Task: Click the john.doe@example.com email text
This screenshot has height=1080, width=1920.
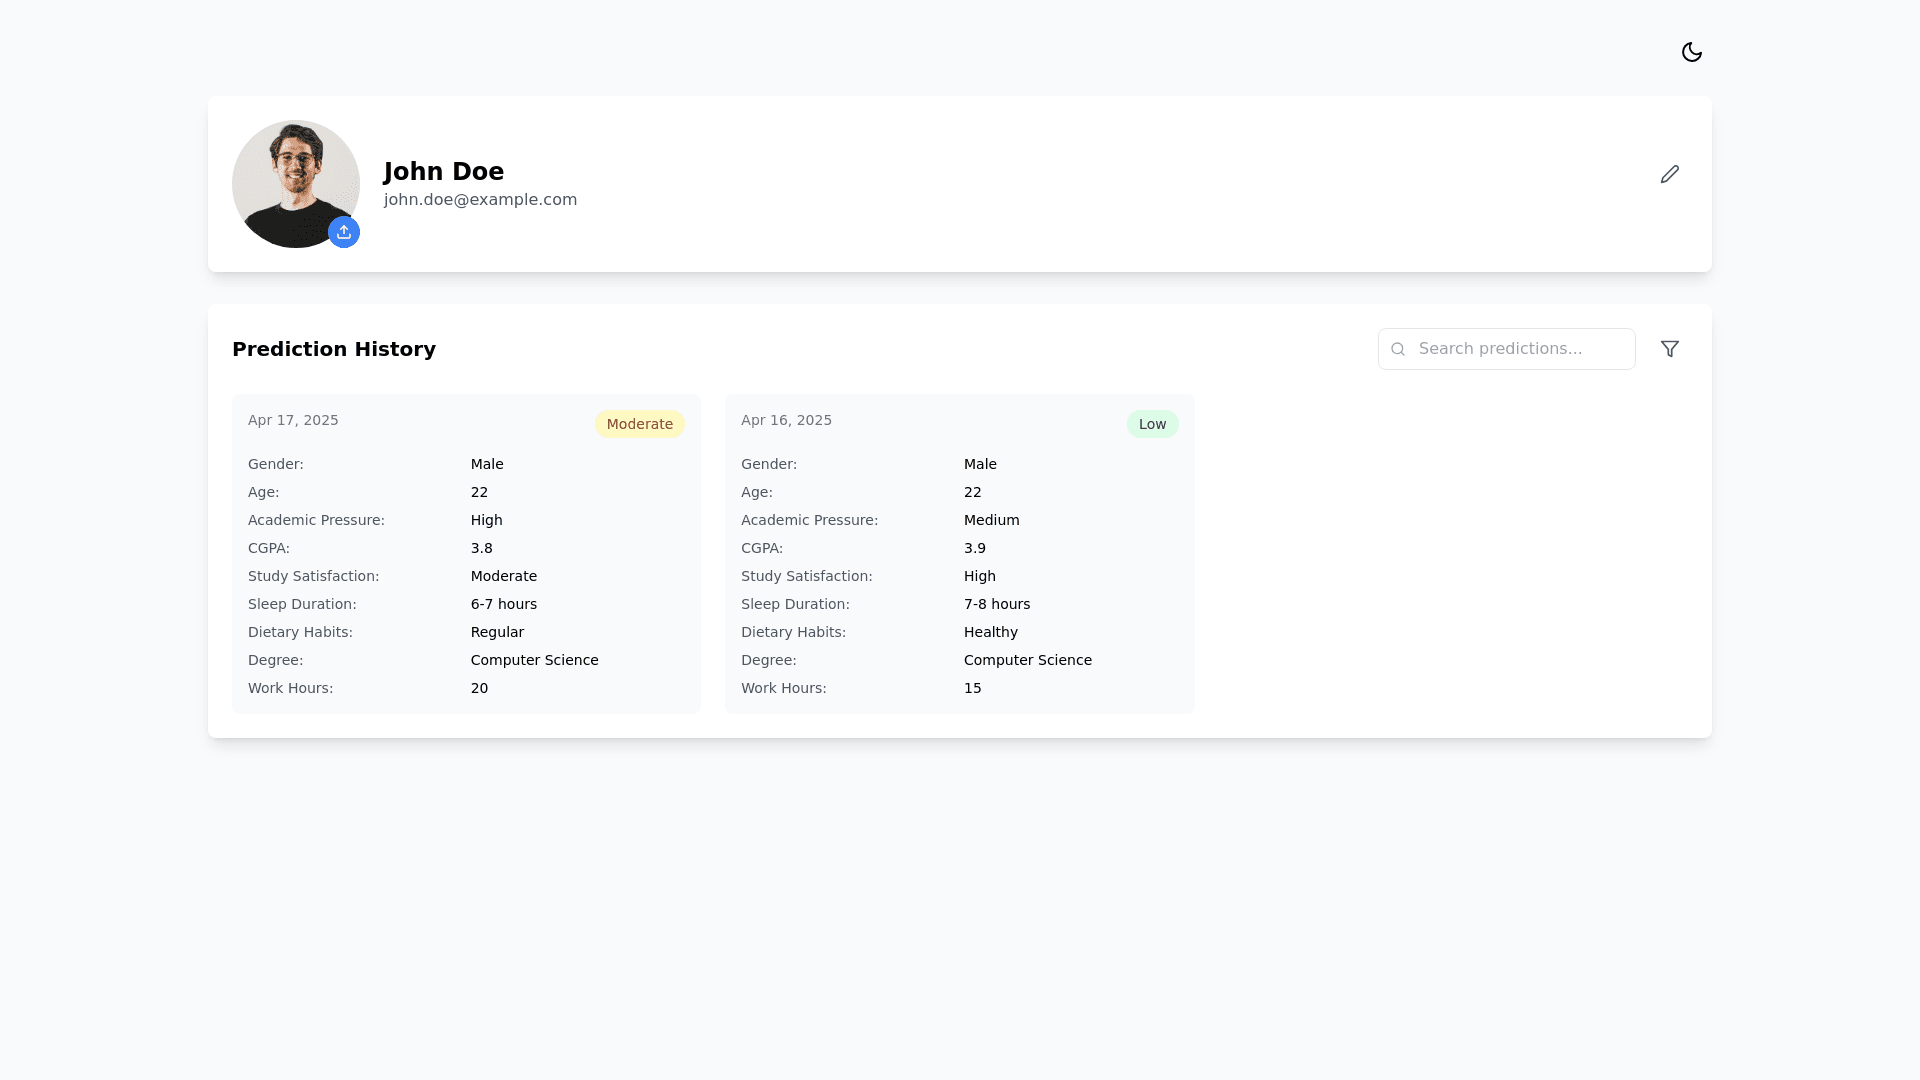Action: pos(480,200)
